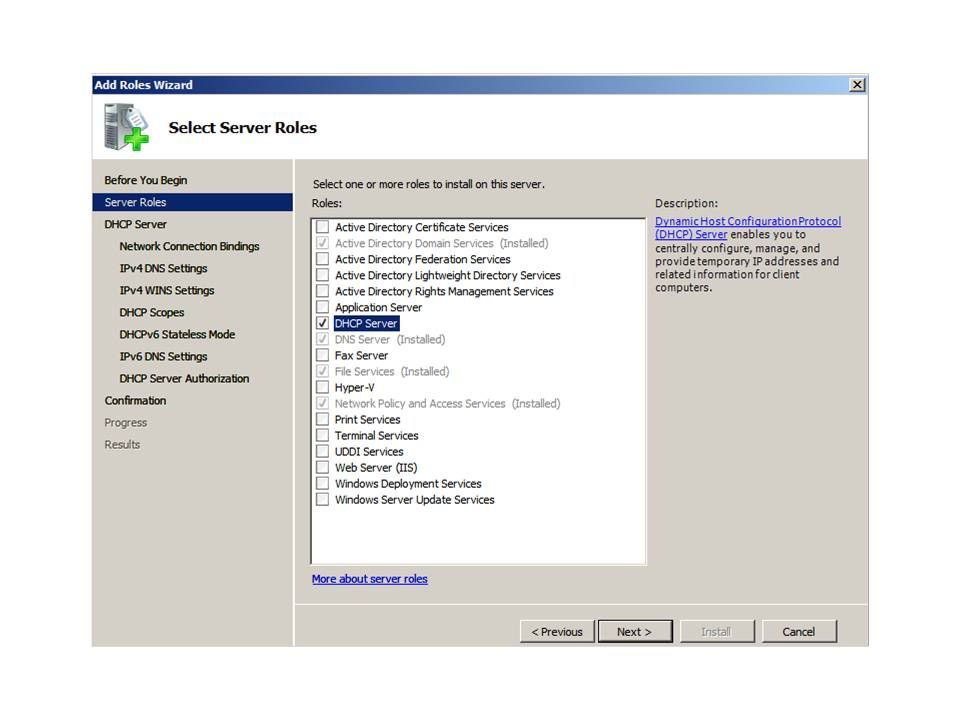Open IPv4 DNS Settings step
The image size is (960, 720).
coord(163,268)
